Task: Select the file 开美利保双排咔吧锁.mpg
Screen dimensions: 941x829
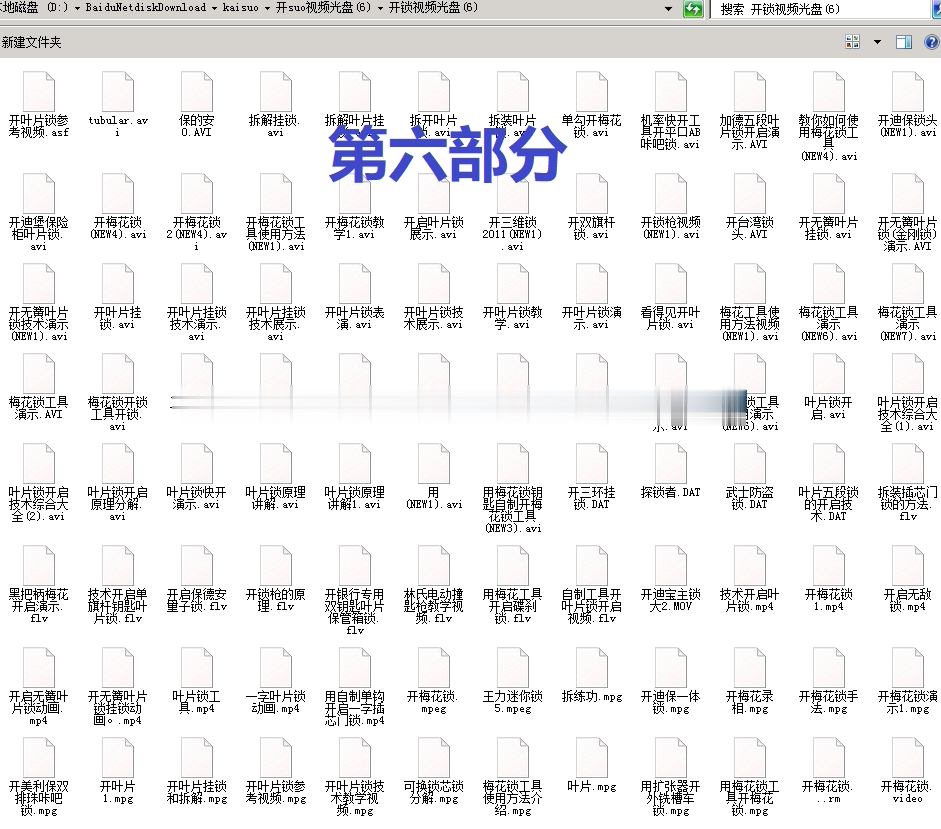Action: pos(39,777)
